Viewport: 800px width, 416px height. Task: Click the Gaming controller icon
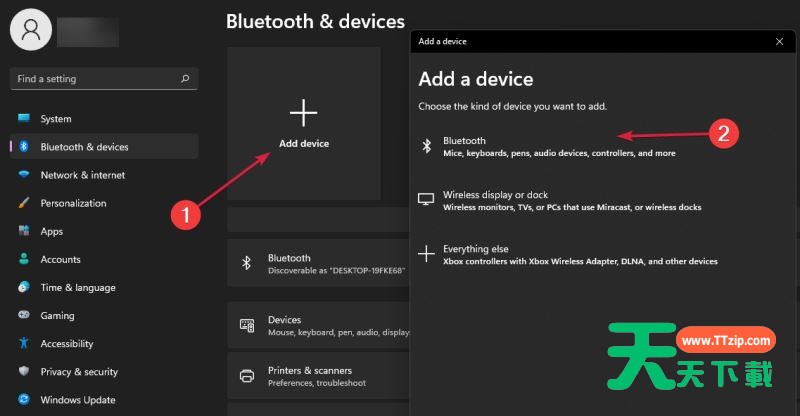tap(23, 315)
